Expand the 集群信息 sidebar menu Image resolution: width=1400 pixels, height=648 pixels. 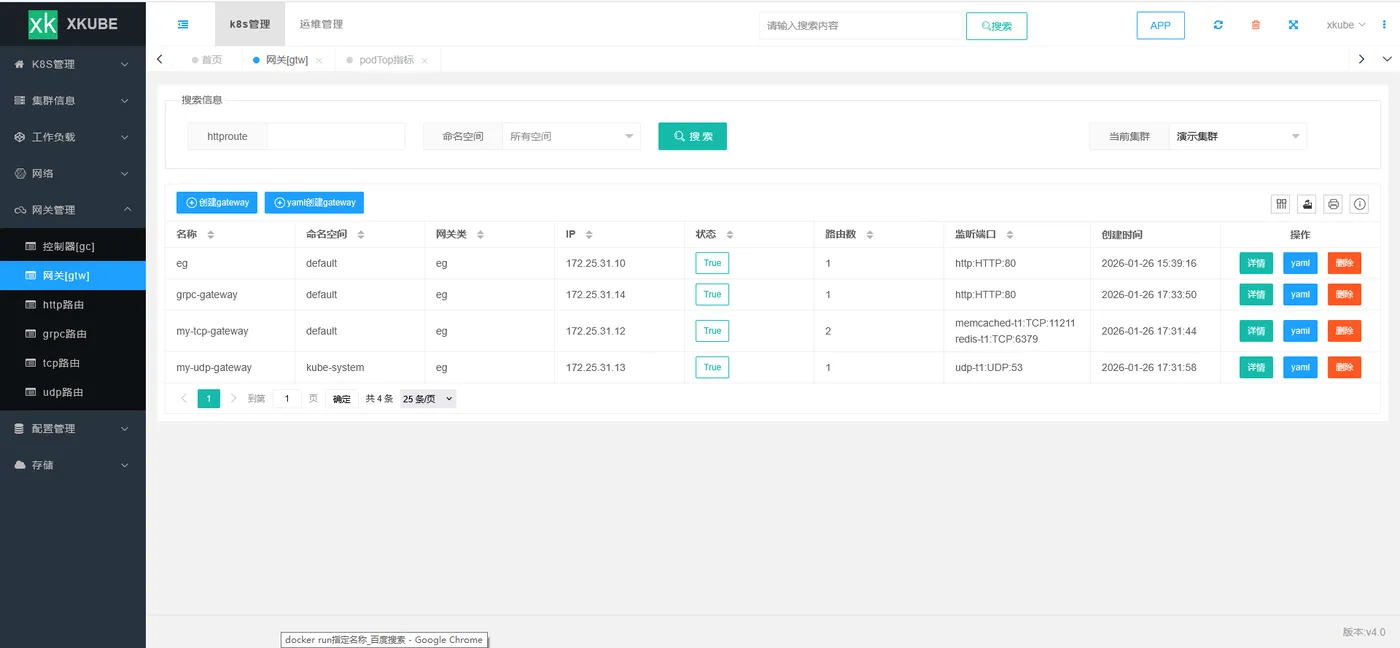(x=73, y=100)
